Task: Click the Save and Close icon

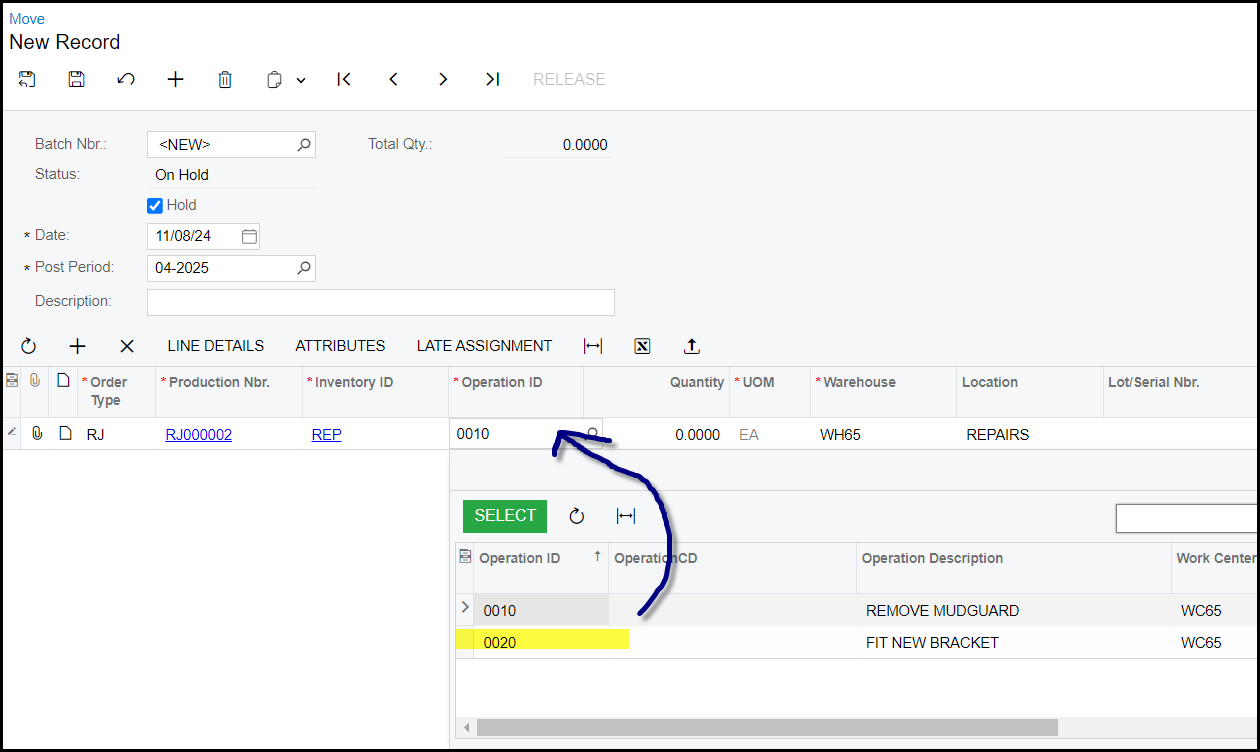Action: (27, 79)
